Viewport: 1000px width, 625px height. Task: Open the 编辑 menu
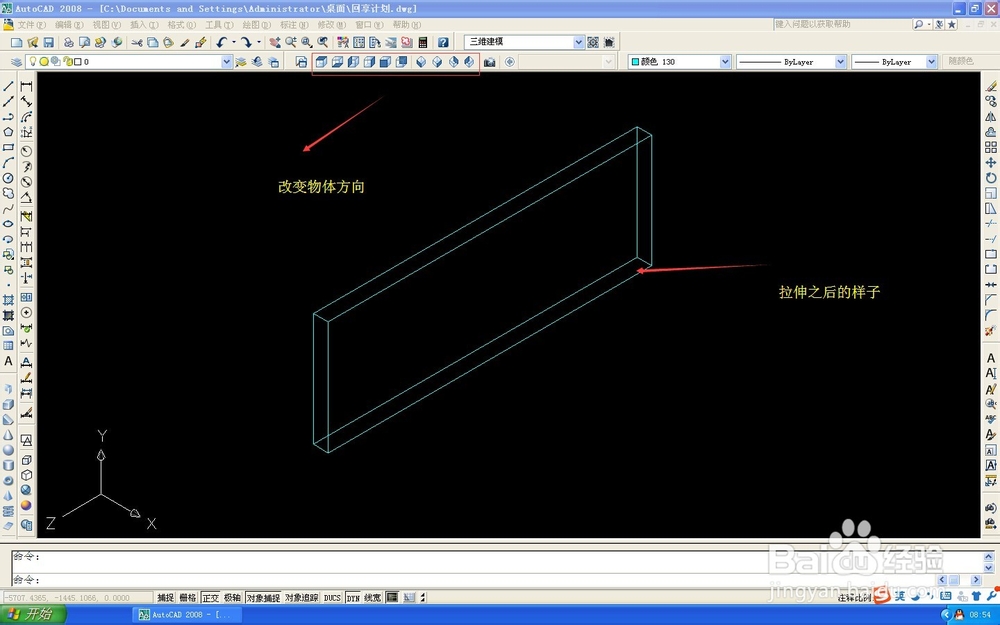click(x=69, y=25)
